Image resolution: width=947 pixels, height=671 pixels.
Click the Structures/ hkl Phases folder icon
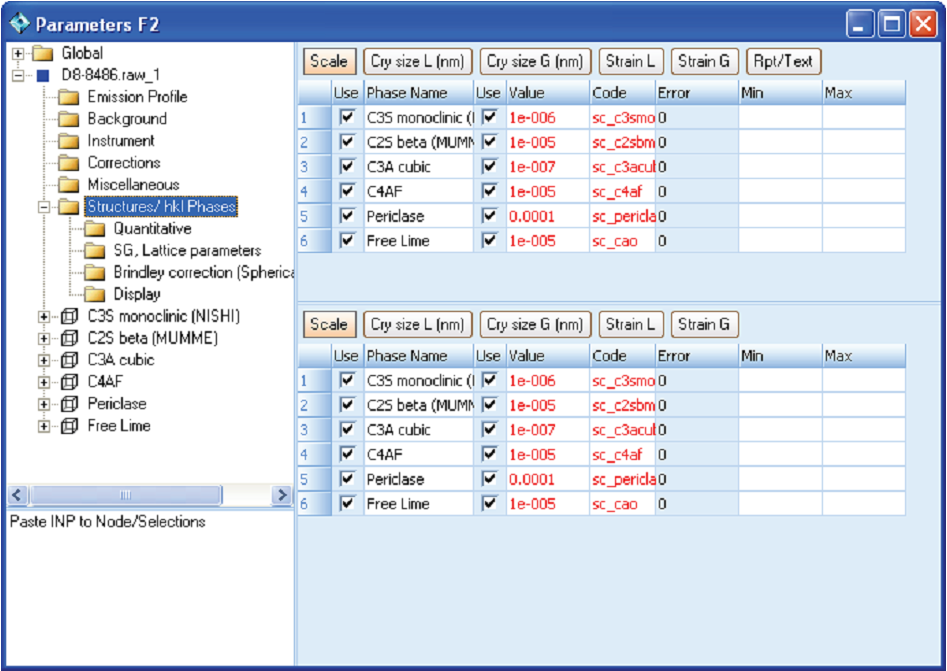pos(69,207)
